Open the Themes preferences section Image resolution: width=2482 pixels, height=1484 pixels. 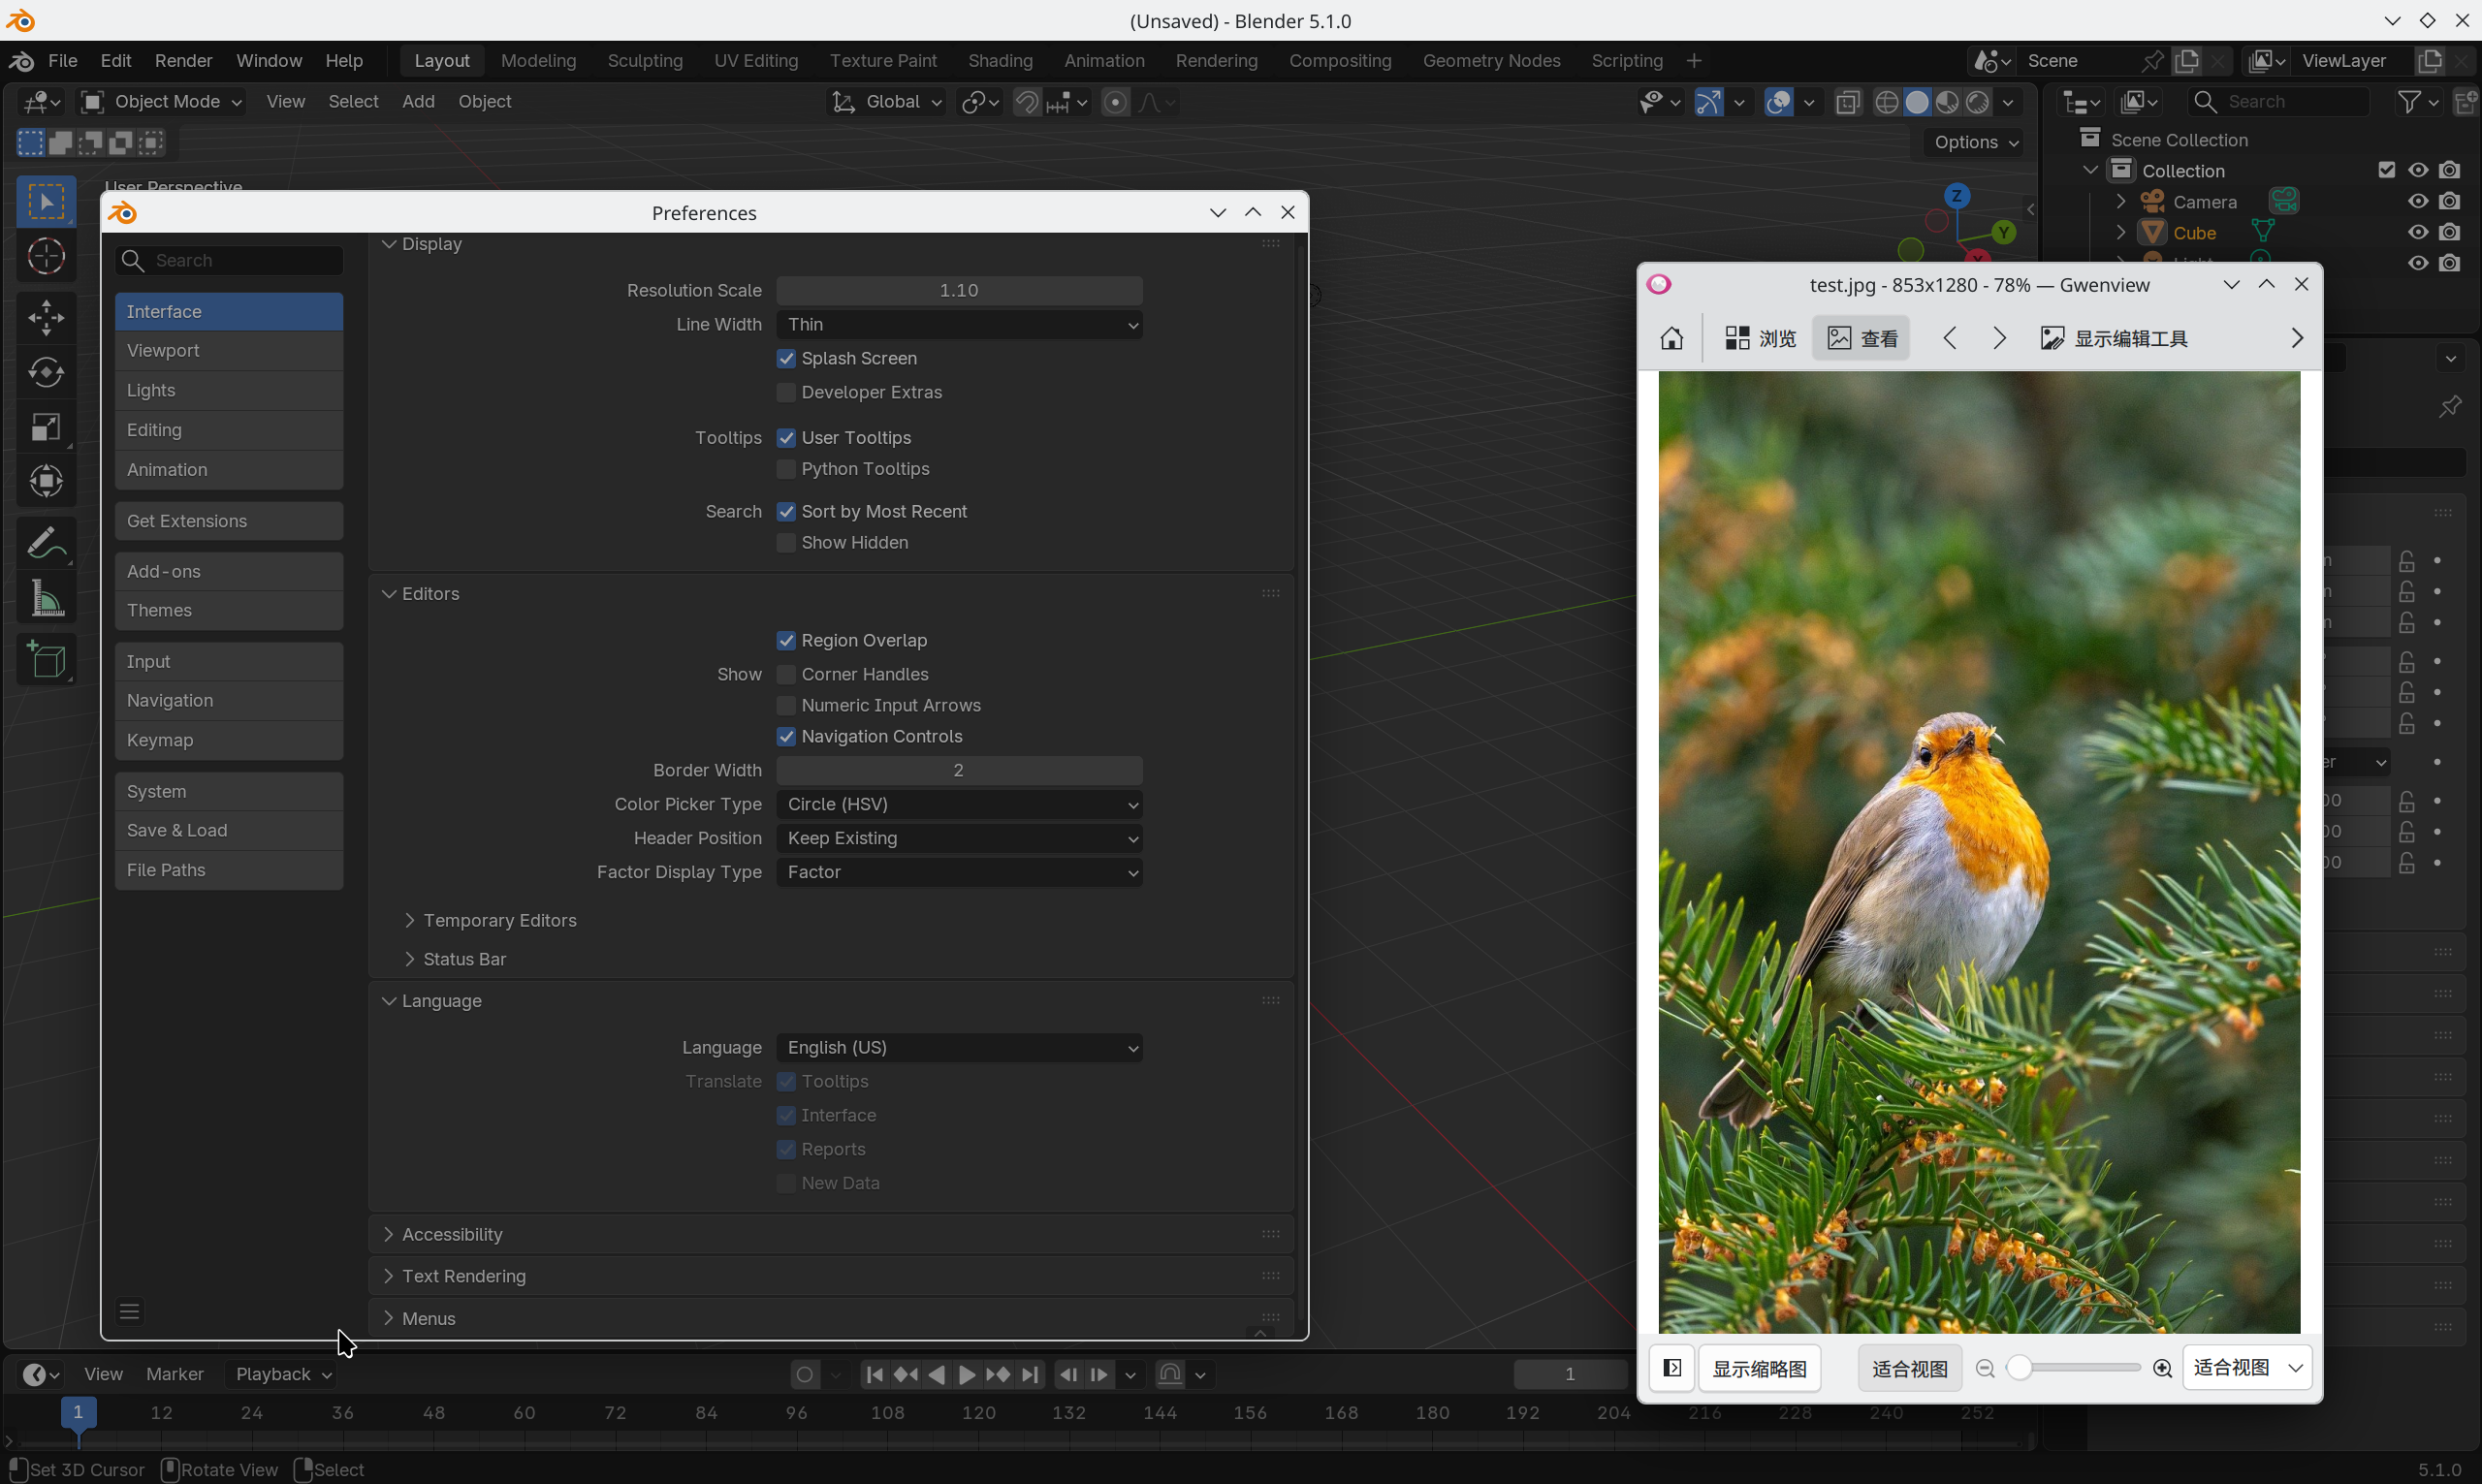228,610
